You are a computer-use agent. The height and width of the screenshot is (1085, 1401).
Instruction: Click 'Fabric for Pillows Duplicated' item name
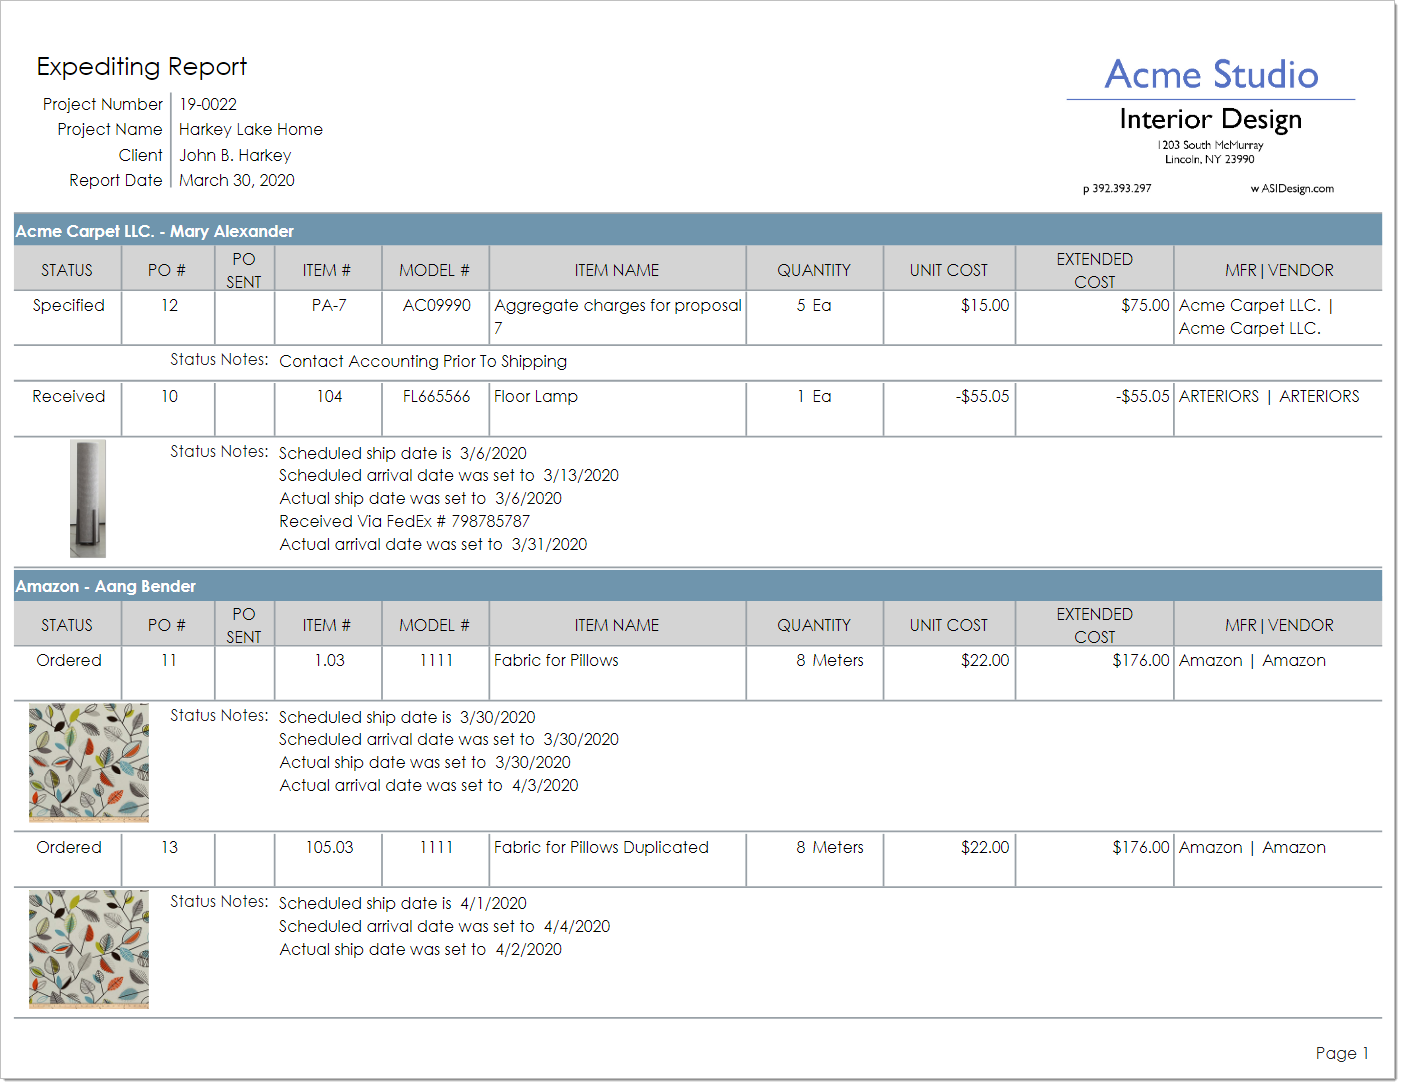click(601, 848)
